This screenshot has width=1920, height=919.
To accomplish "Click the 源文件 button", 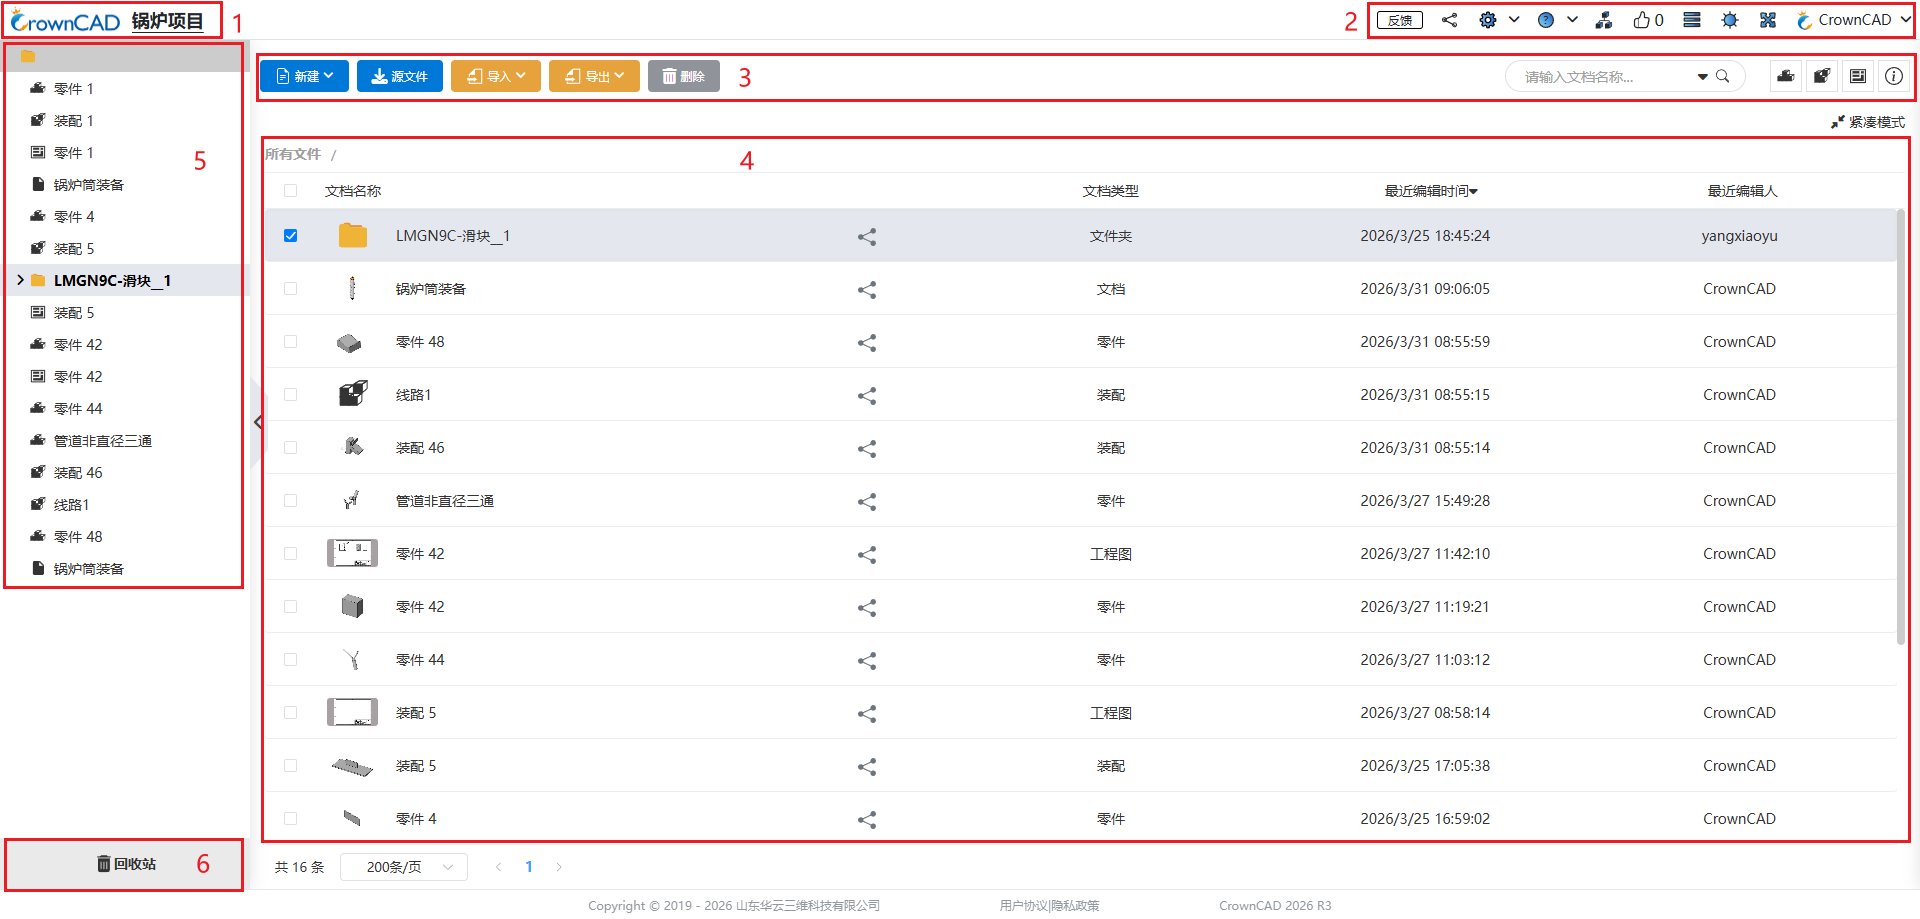I will tap(400, 76).
